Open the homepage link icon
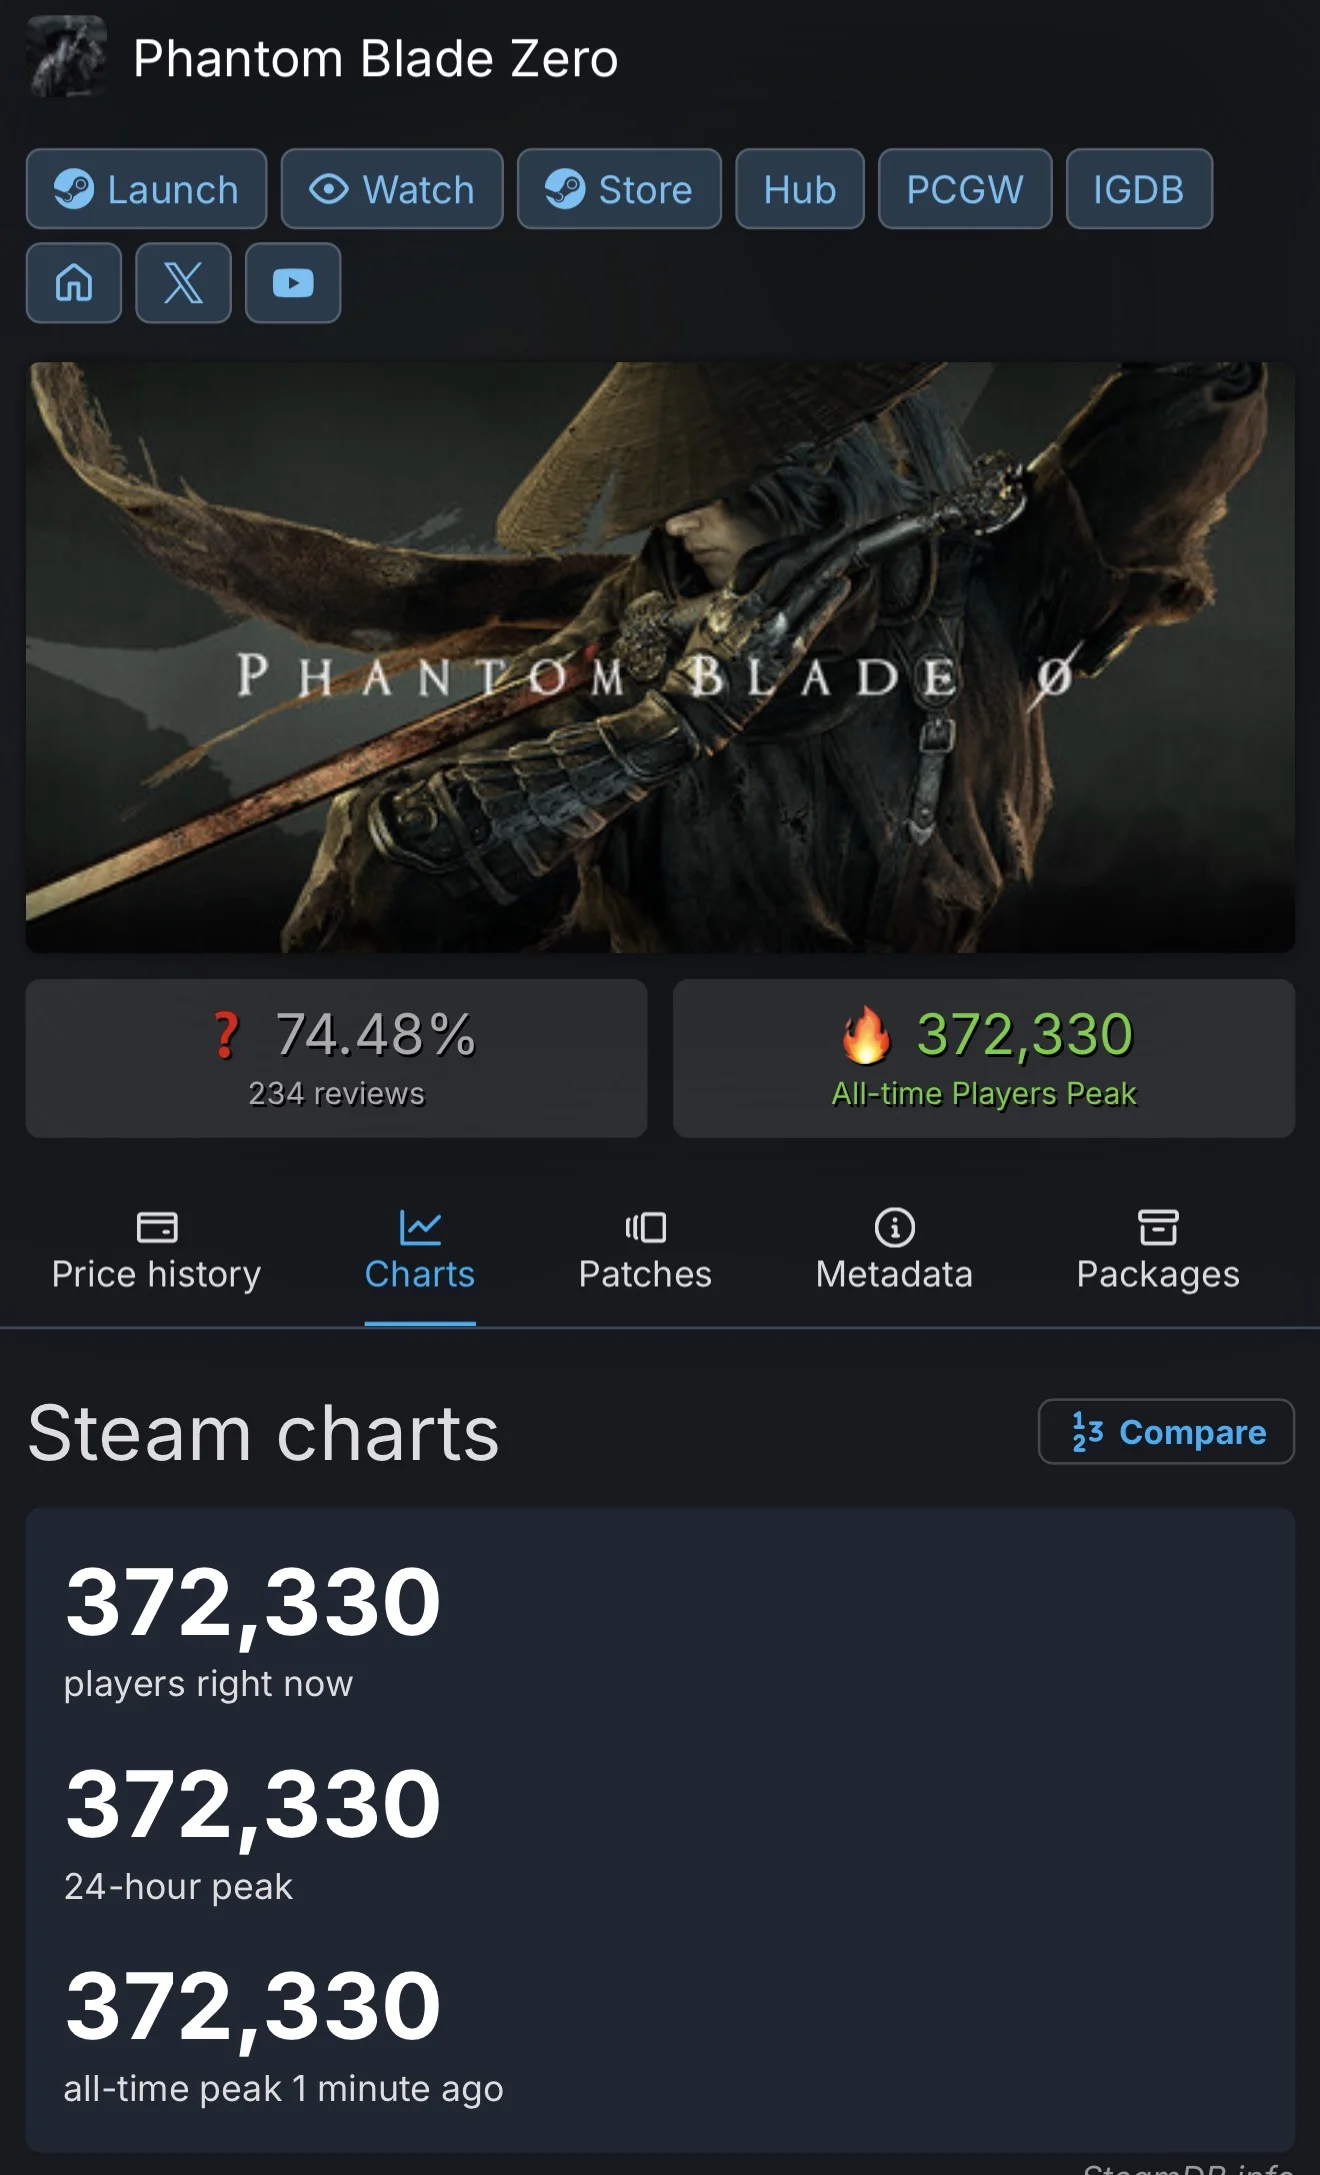Screen dimensions: 1320x2175 [x=74, y=283]
